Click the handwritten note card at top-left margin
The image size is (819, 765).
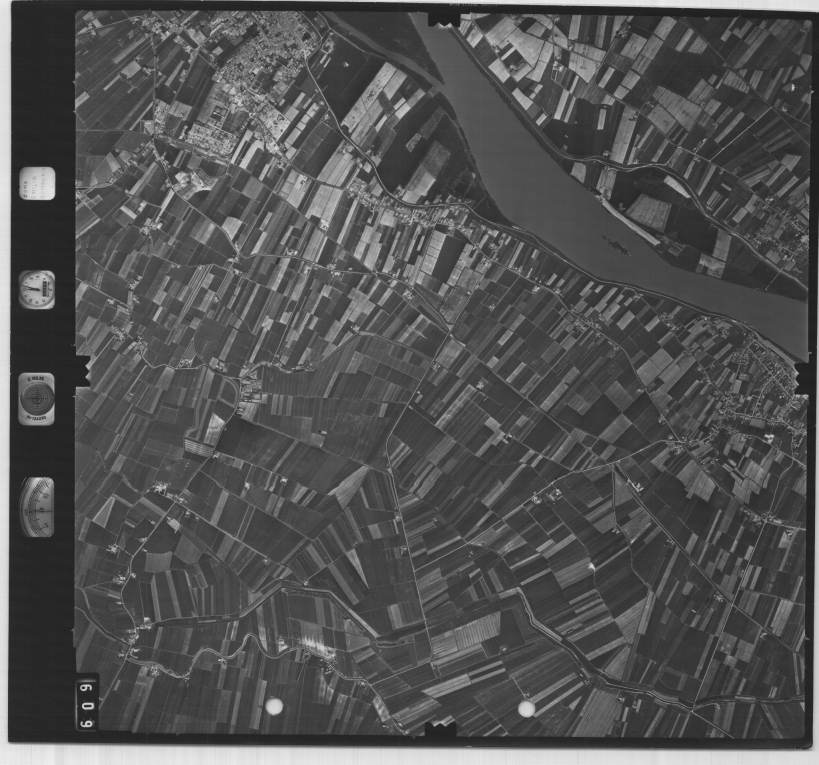pyautogui.click(x=37, y=185)
